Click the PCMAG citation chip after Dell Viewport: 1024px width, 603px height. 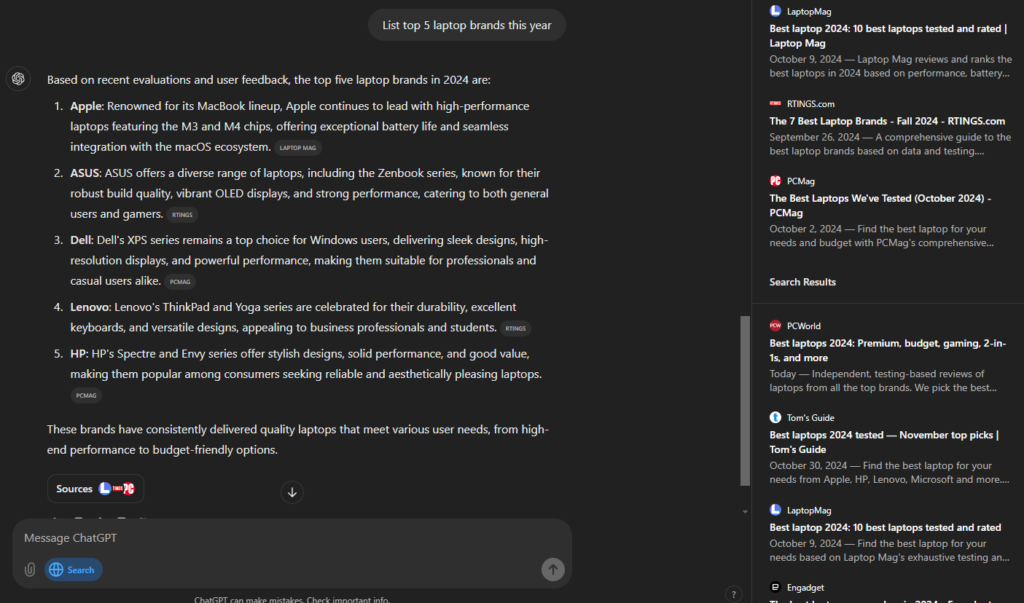pyautogui.click(x=180, y=282)
